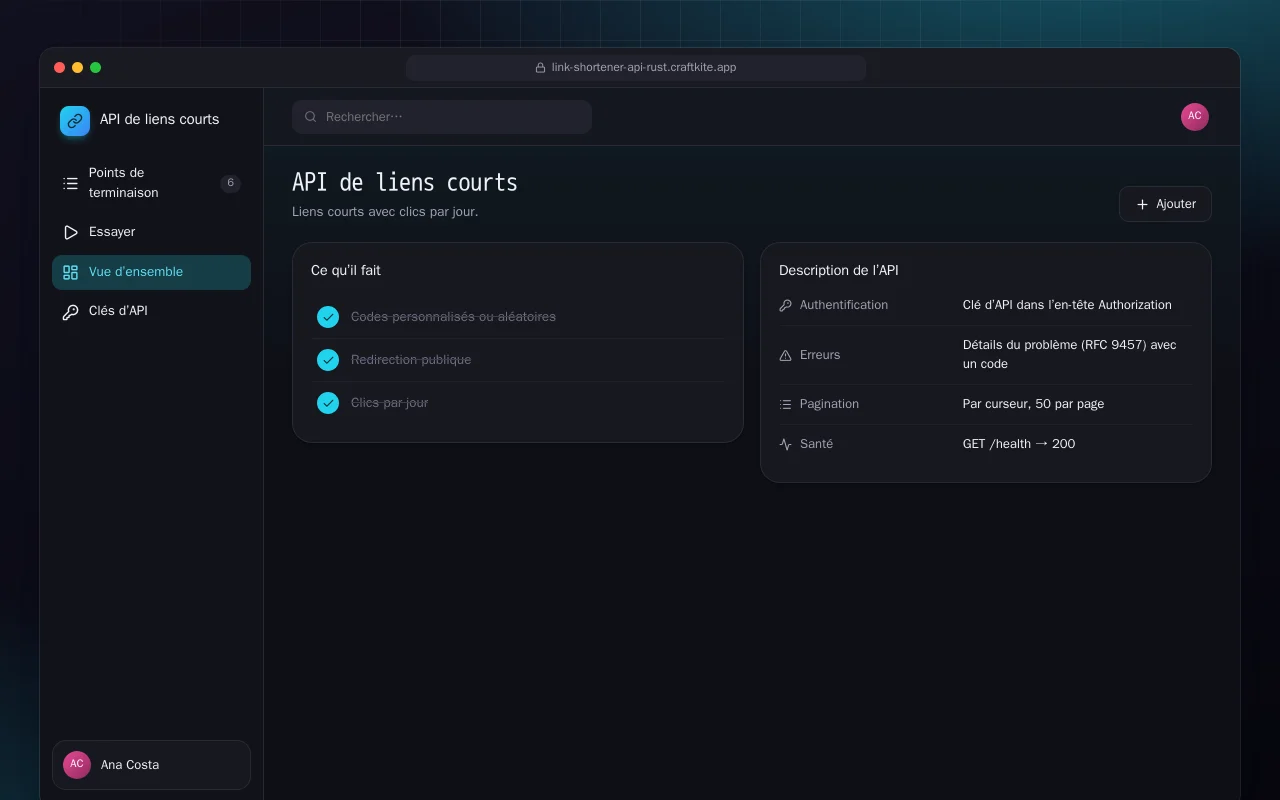Go to the Essayer section
The width and height of the screenshot is (1280, 800).
point(151,232)
